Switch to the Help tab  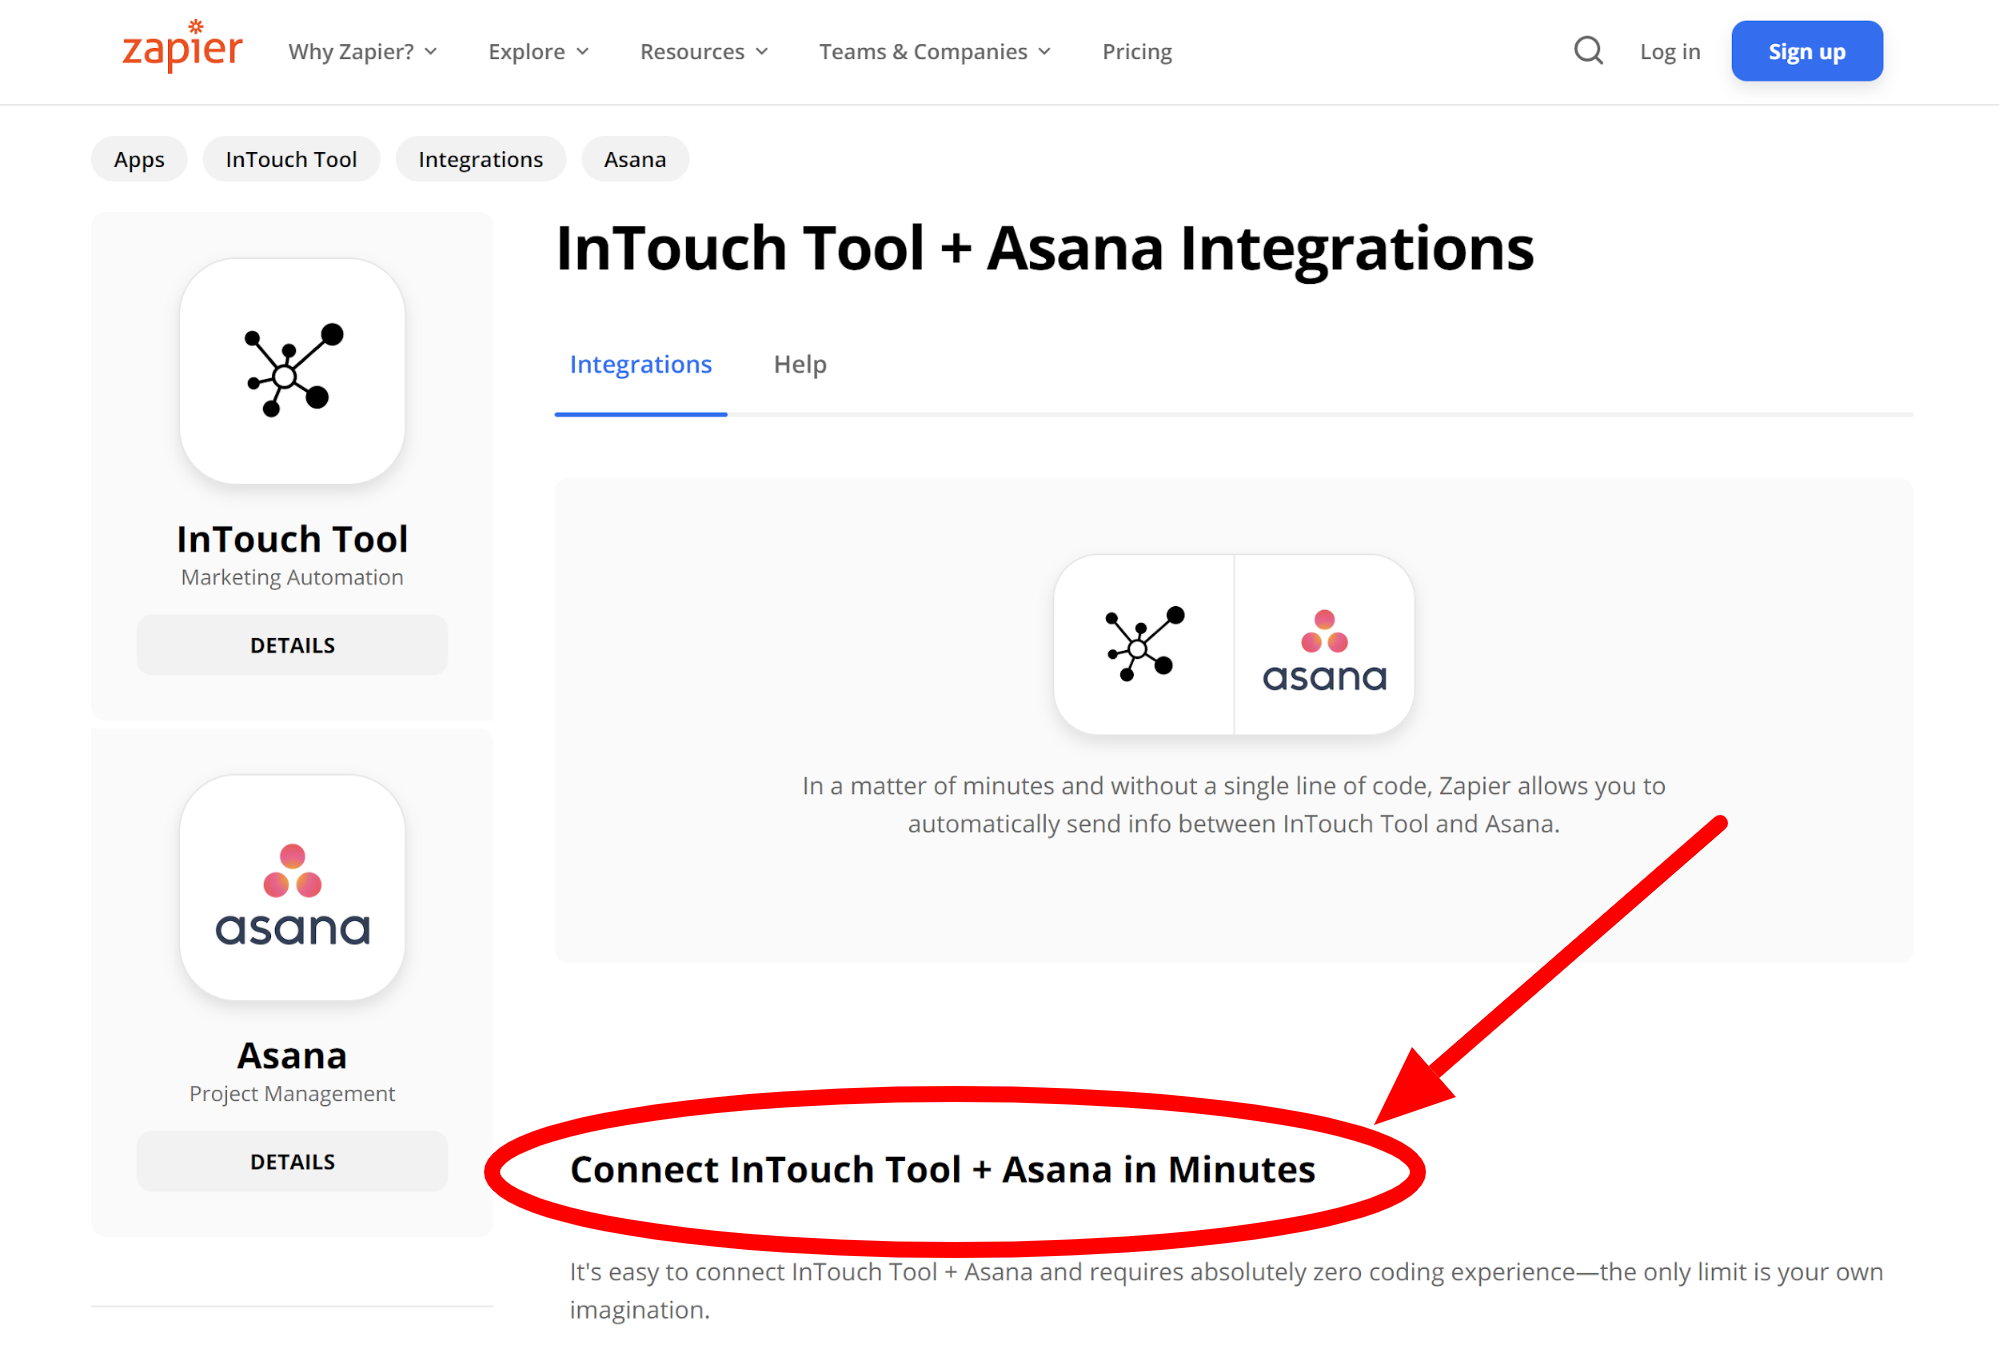pos(800,364)
